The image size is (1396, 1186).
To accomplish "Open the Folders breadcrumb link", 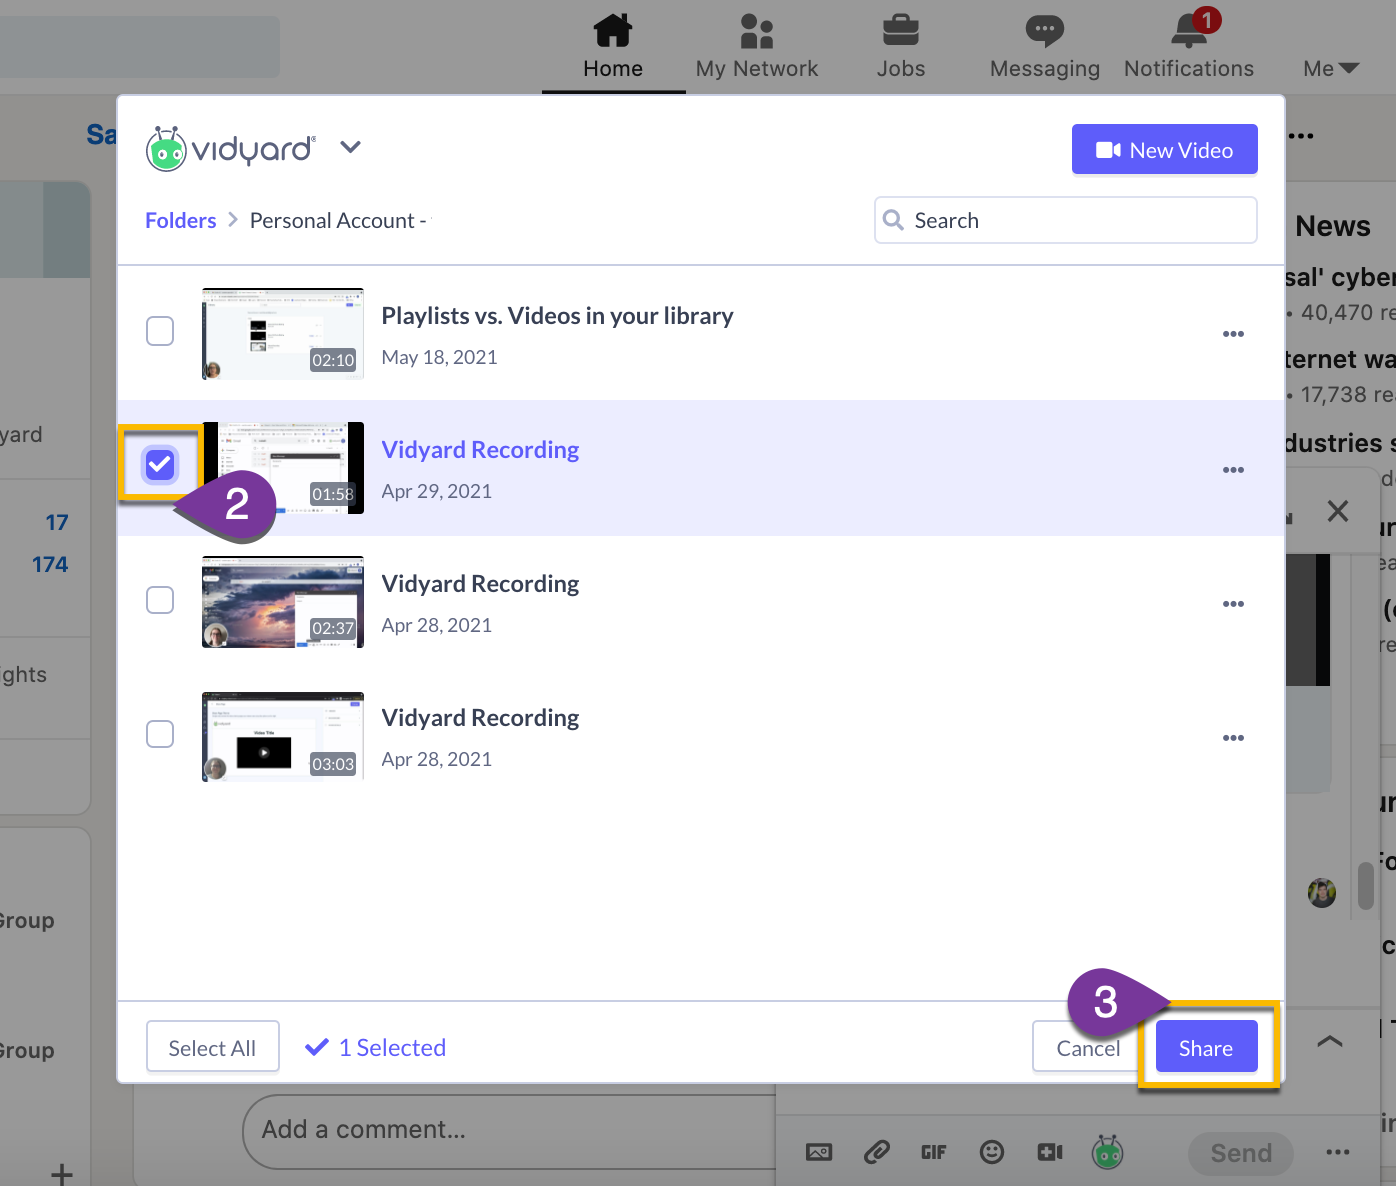I will click(x=181, y=220).
